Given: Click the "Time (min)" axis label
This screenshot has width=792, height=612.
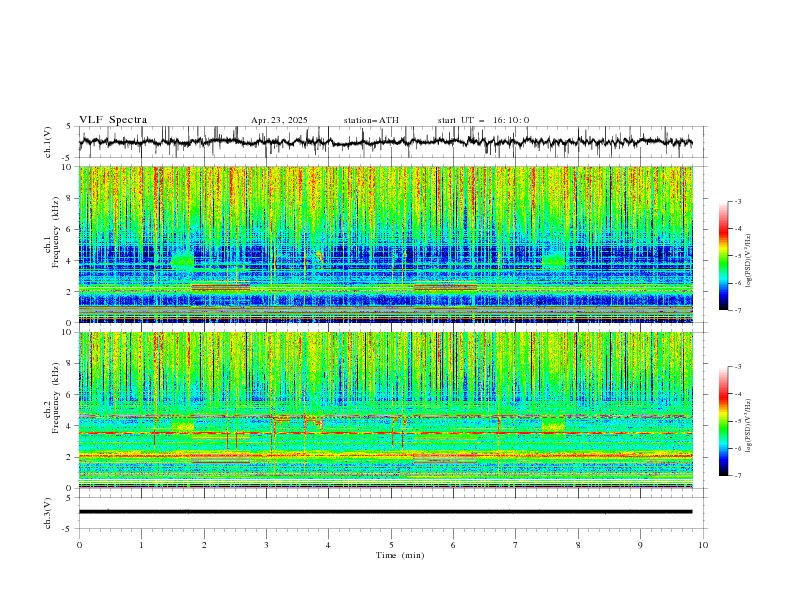Looking at the screenshot, I should point(400,555).
